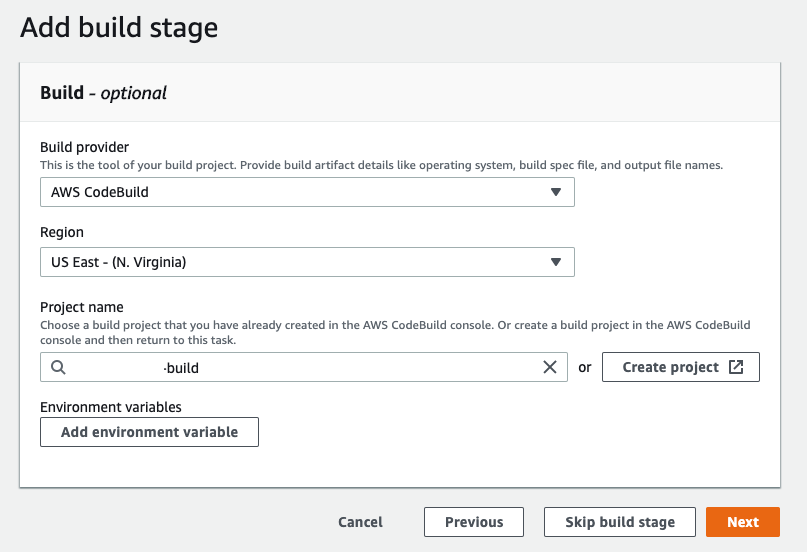807x552 pixels.
Task: Click the Region dropdown arrow
Action: pos(556,262)
